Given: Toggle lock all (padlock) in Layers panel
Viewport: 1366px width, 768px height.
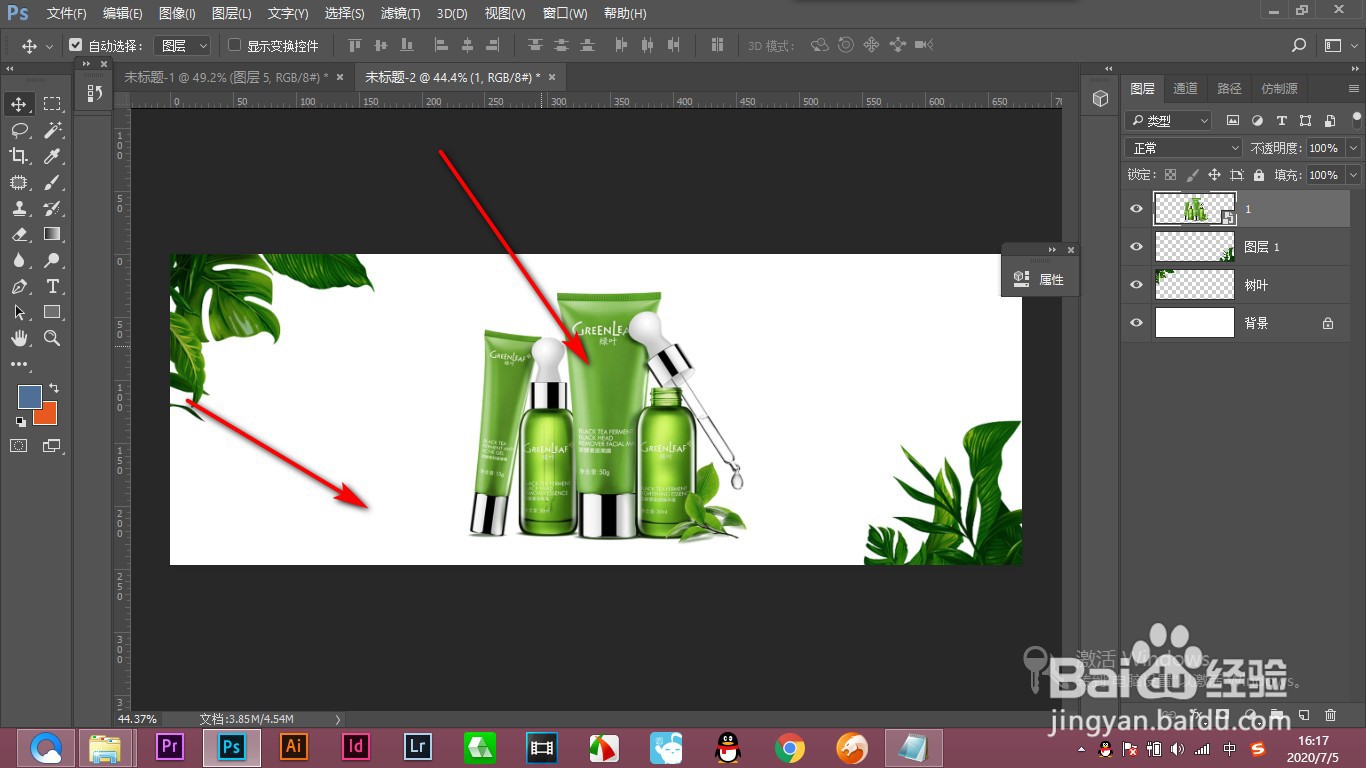Looking at the screenshot, I should point(1259,174).
